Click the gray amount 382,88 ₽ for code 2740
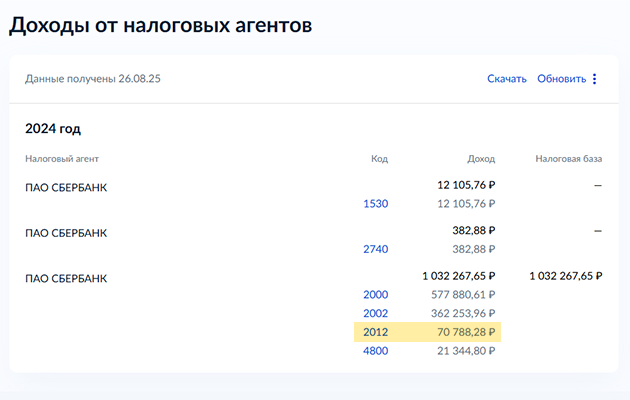The image size is (630, 400). coord(474,249)
